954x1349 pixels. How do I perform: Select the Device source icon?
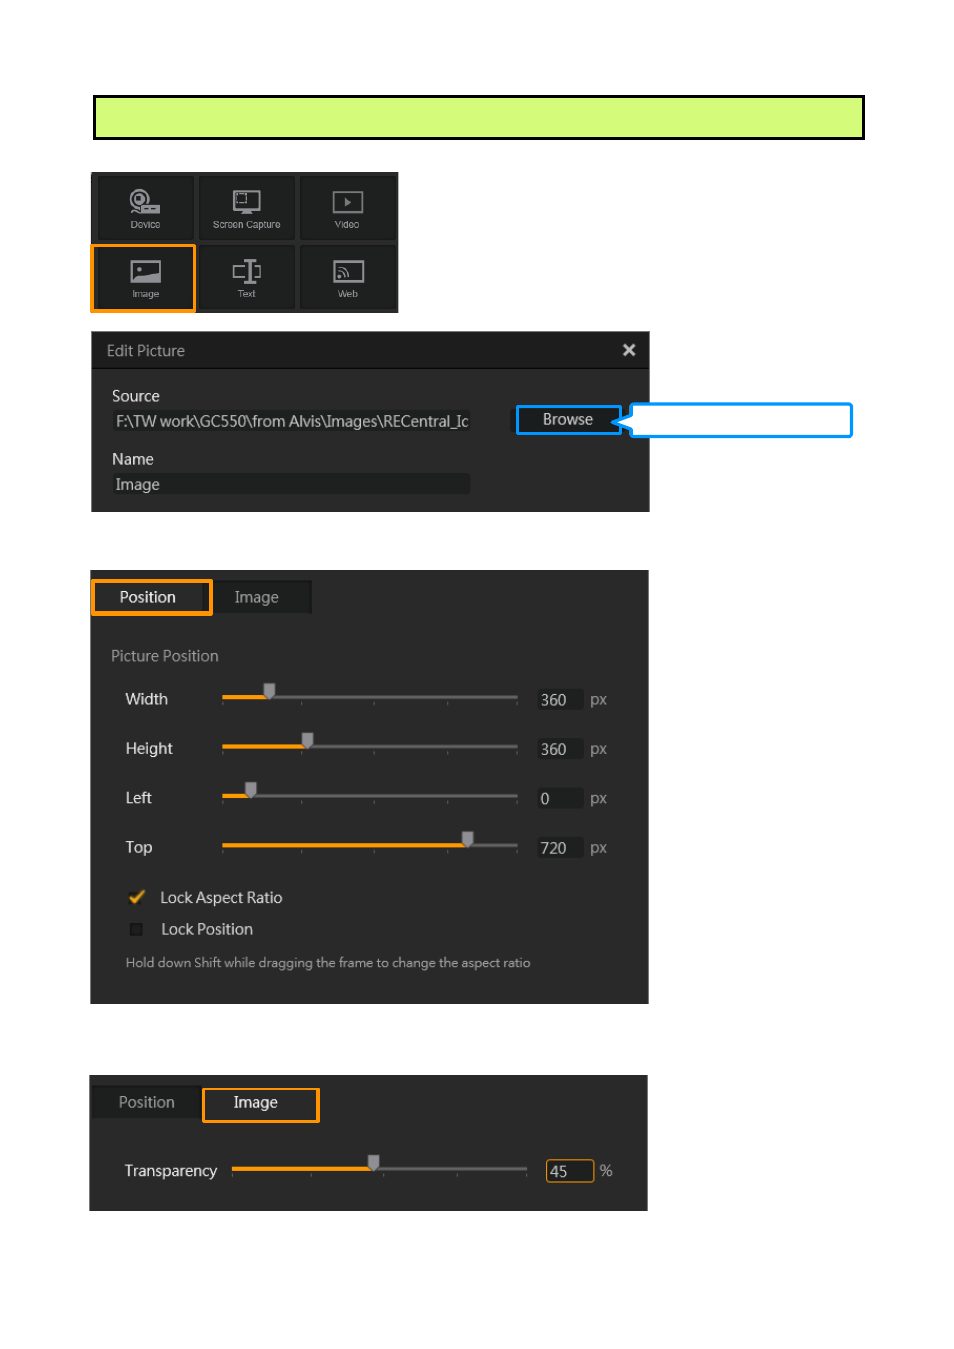click(x=145, y=208)
